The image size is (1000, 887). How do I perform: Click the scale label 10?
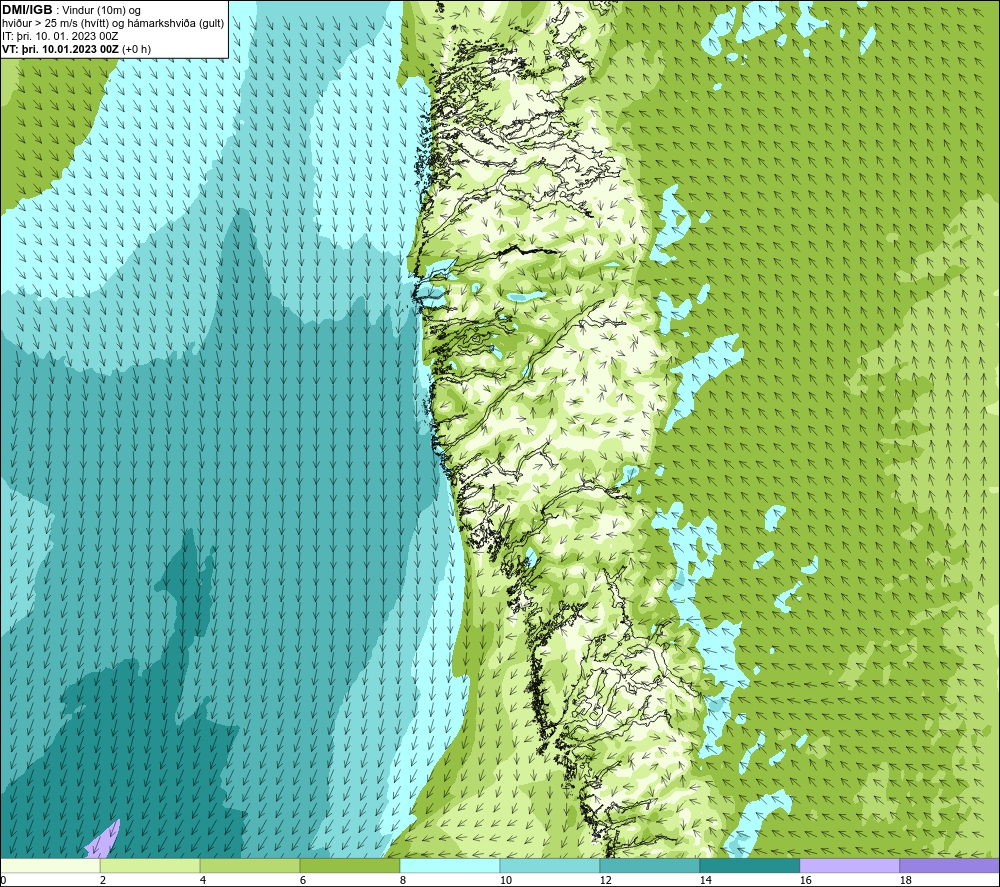click(x=505, y=880)
